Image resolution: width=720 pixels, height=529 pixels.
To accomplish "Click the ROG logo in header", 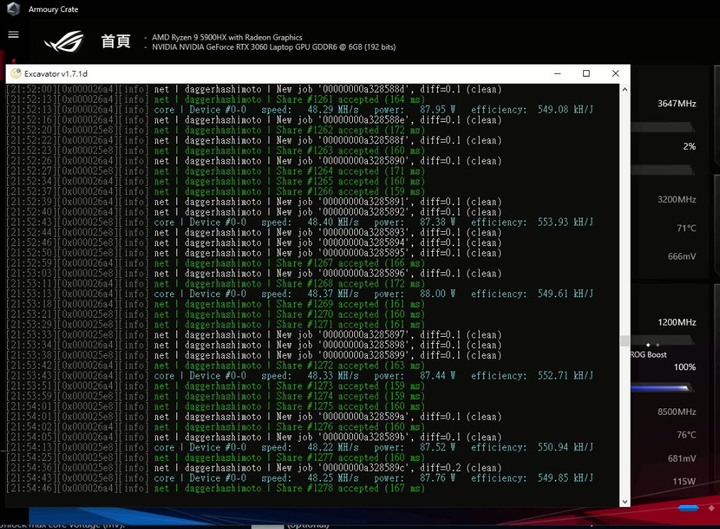I will pyautogui.click(x=64, y=41).
